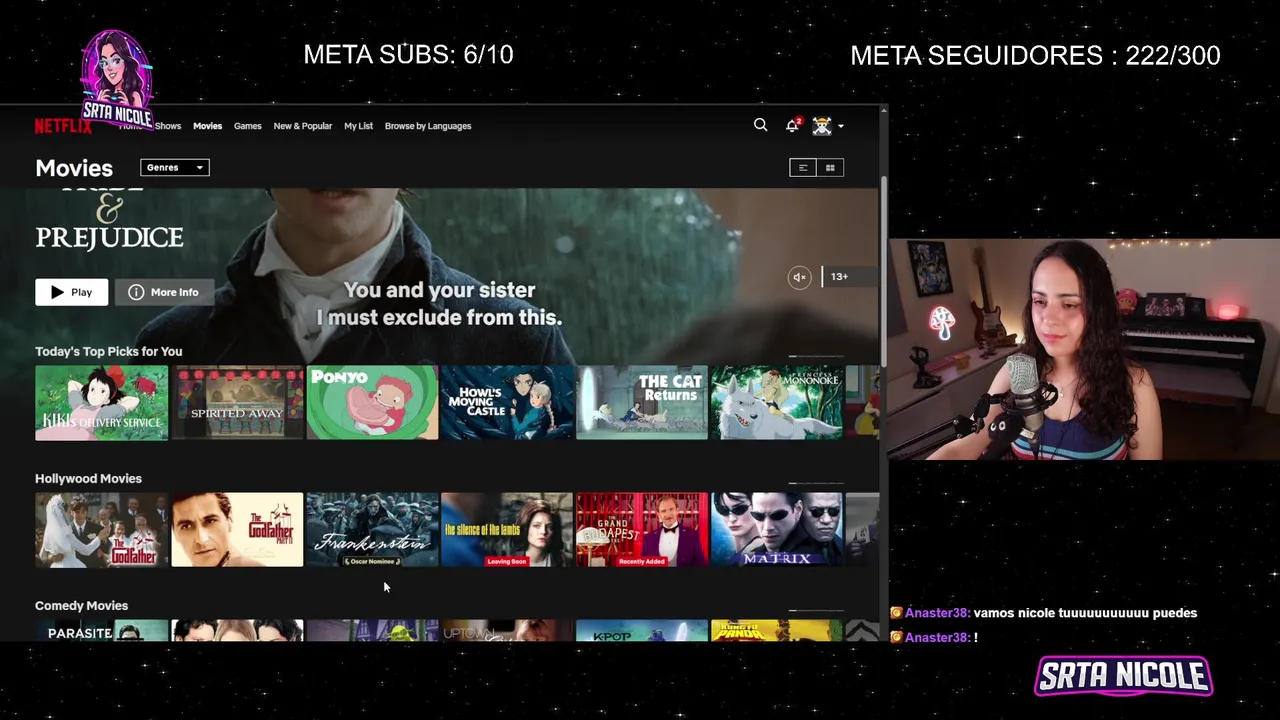Screen dimensions: 1280x720
Task: Select Movies in navigation bar
Action: point(207,126)
